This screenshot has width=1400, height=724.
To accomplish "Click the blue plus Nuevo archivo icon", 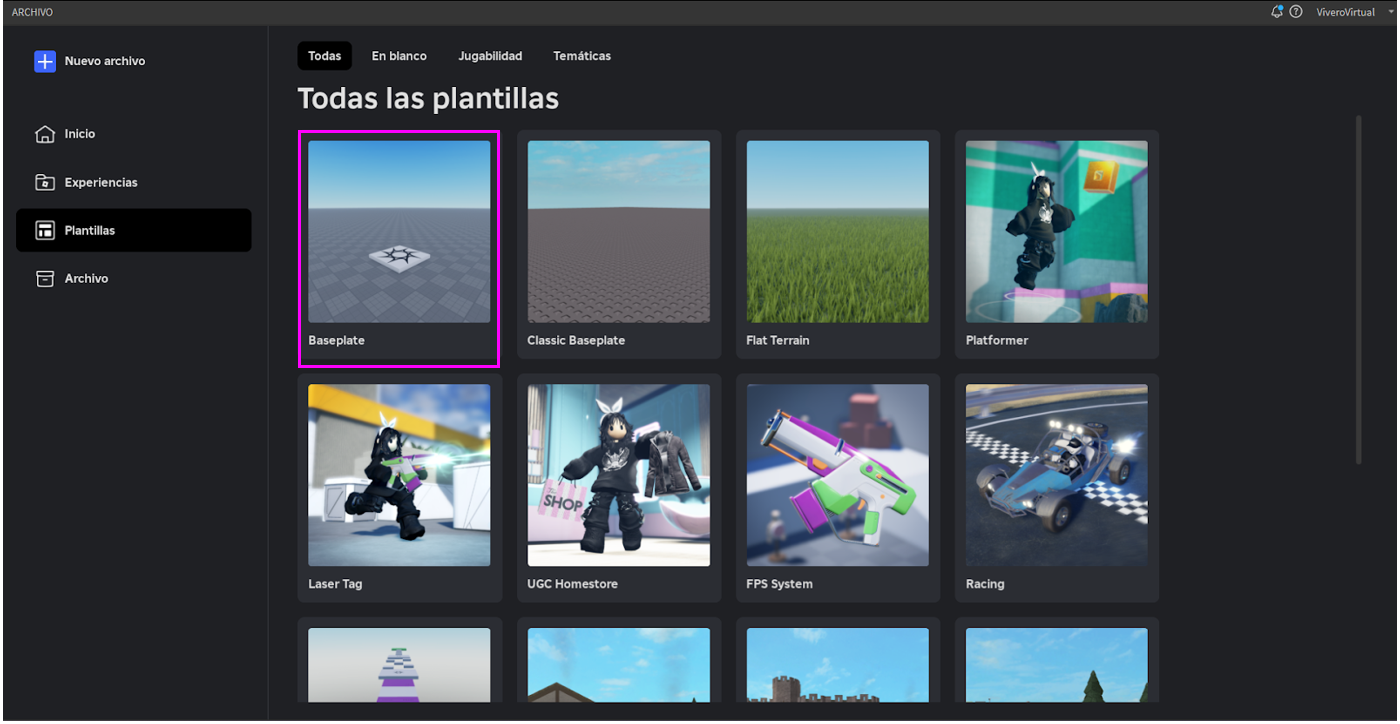I will point(45,61).
